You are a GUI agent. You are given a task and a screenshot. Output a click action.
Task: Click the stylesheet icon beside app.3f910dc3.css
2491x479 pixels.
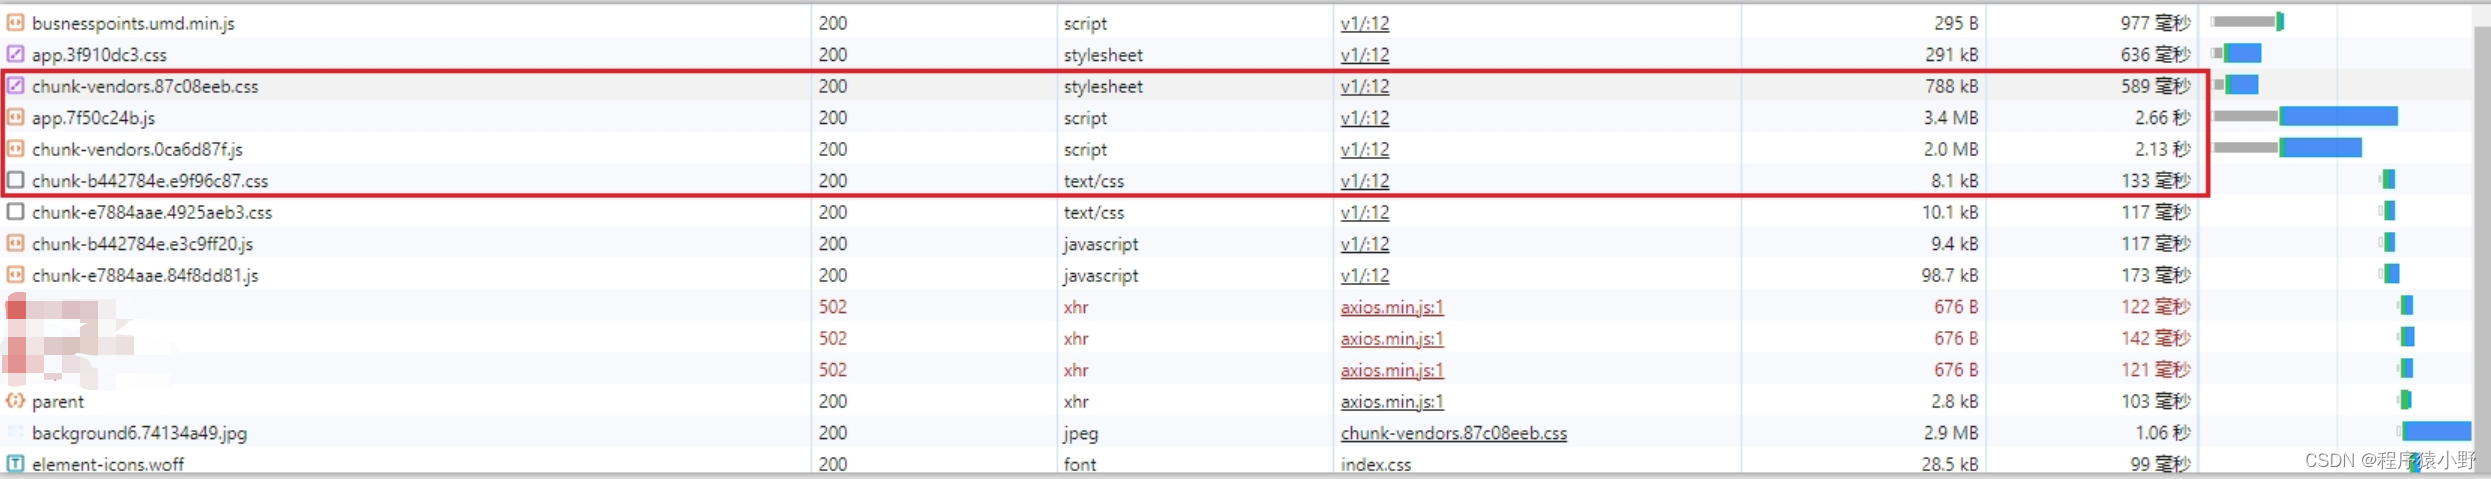[16, 54]
